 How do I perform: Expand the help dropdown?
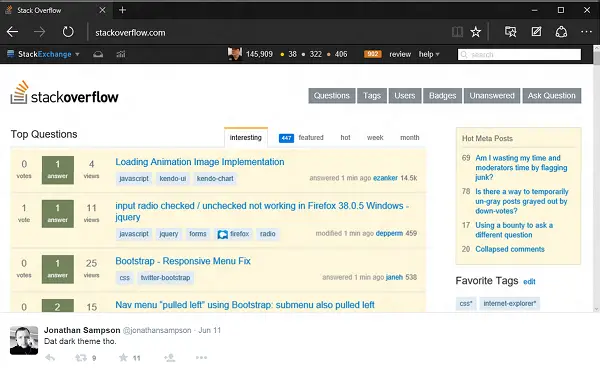click(429, 54)
